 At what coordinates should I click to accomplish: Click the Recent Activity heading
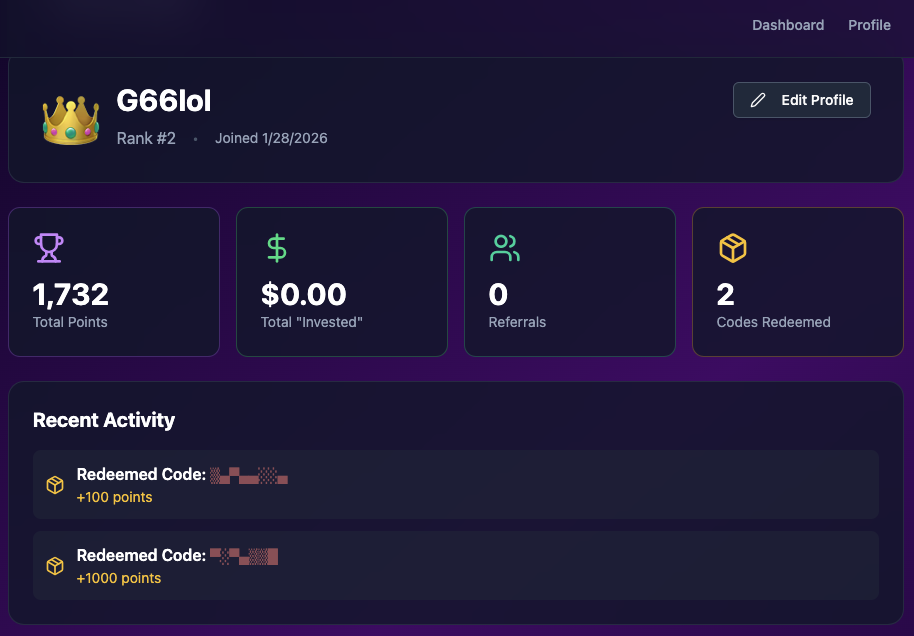(104, 420)
